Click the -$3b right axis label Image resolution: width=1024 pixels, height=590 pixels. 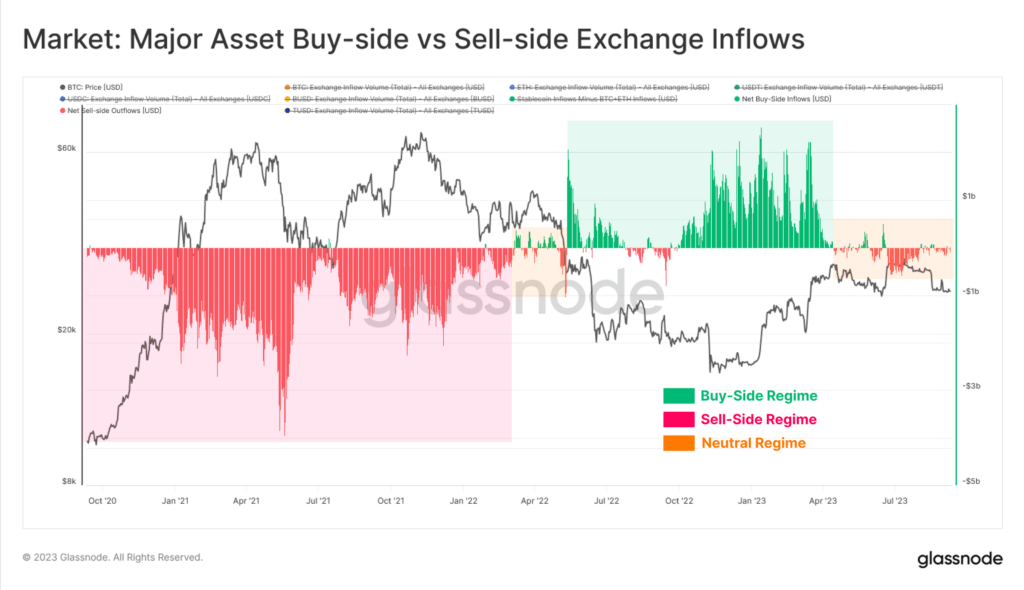tap(971, 386)
